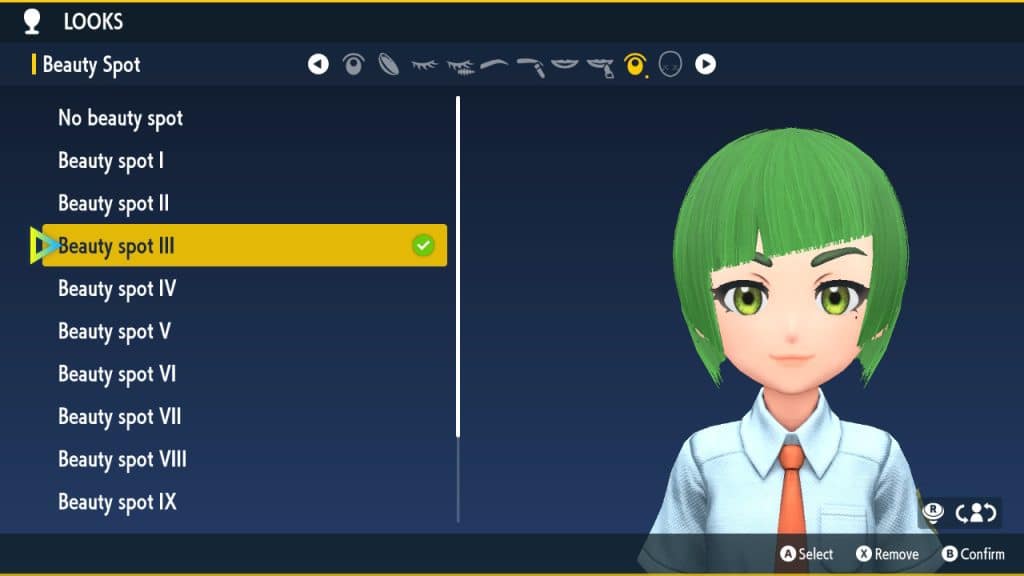Open the eyelash color category icon

click(x=460, y=65)
